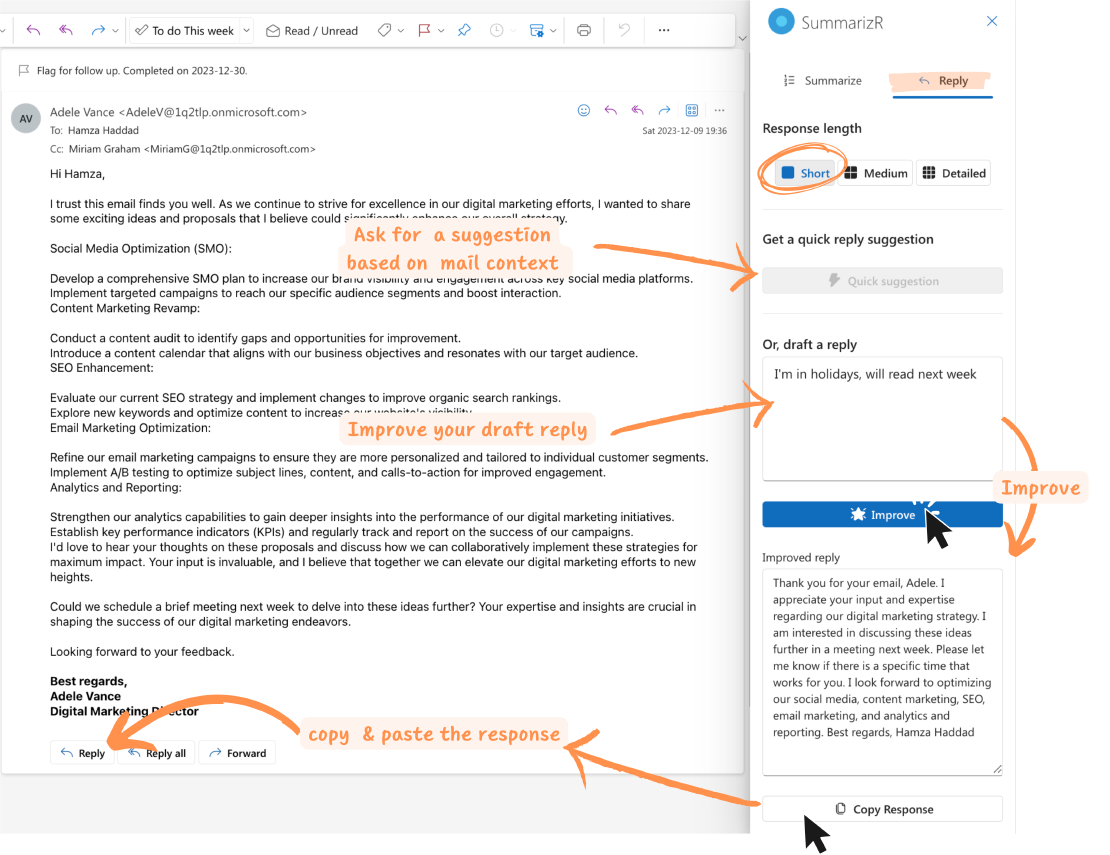1110x855 pixels.
Task: Click sender name Adele Vance
Action: coord(82,112)
